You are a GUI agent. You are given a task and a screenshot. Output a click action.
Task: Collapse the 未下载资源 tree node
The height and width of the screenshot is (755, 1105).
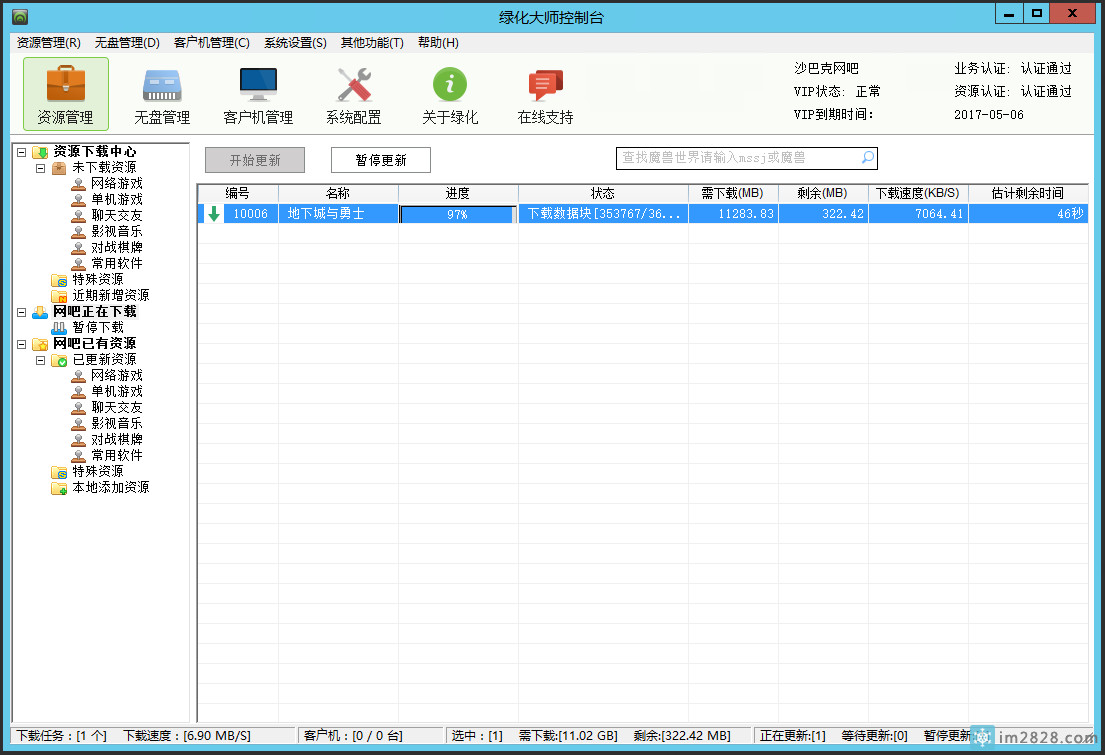tap(41, 168)
